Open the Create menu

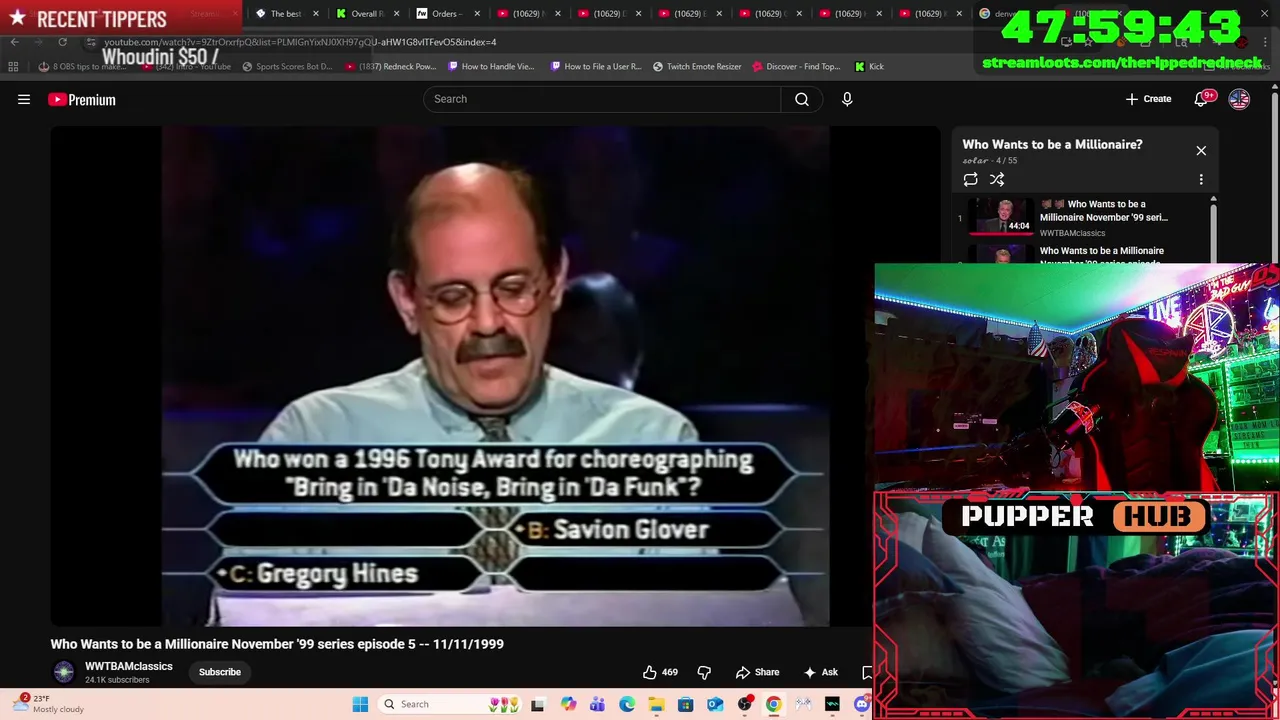click(x=1148, y=99)
